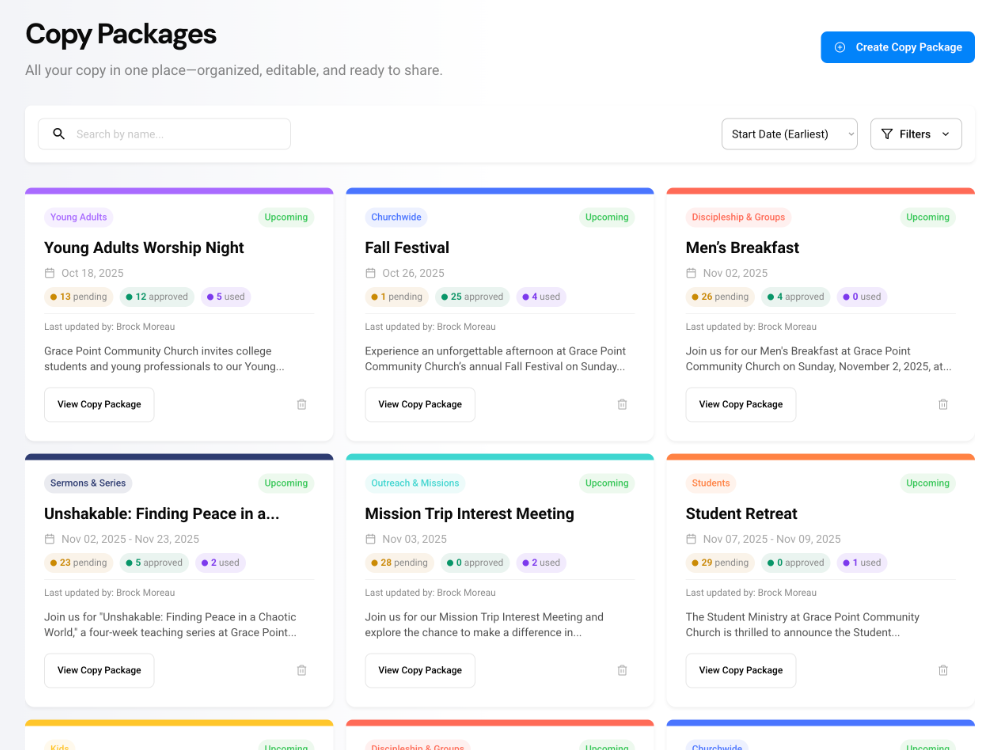View Copy Package for Student Retreat
Image resolution: width=1000 pixels, height=750 pixels.
click(741, 670)
